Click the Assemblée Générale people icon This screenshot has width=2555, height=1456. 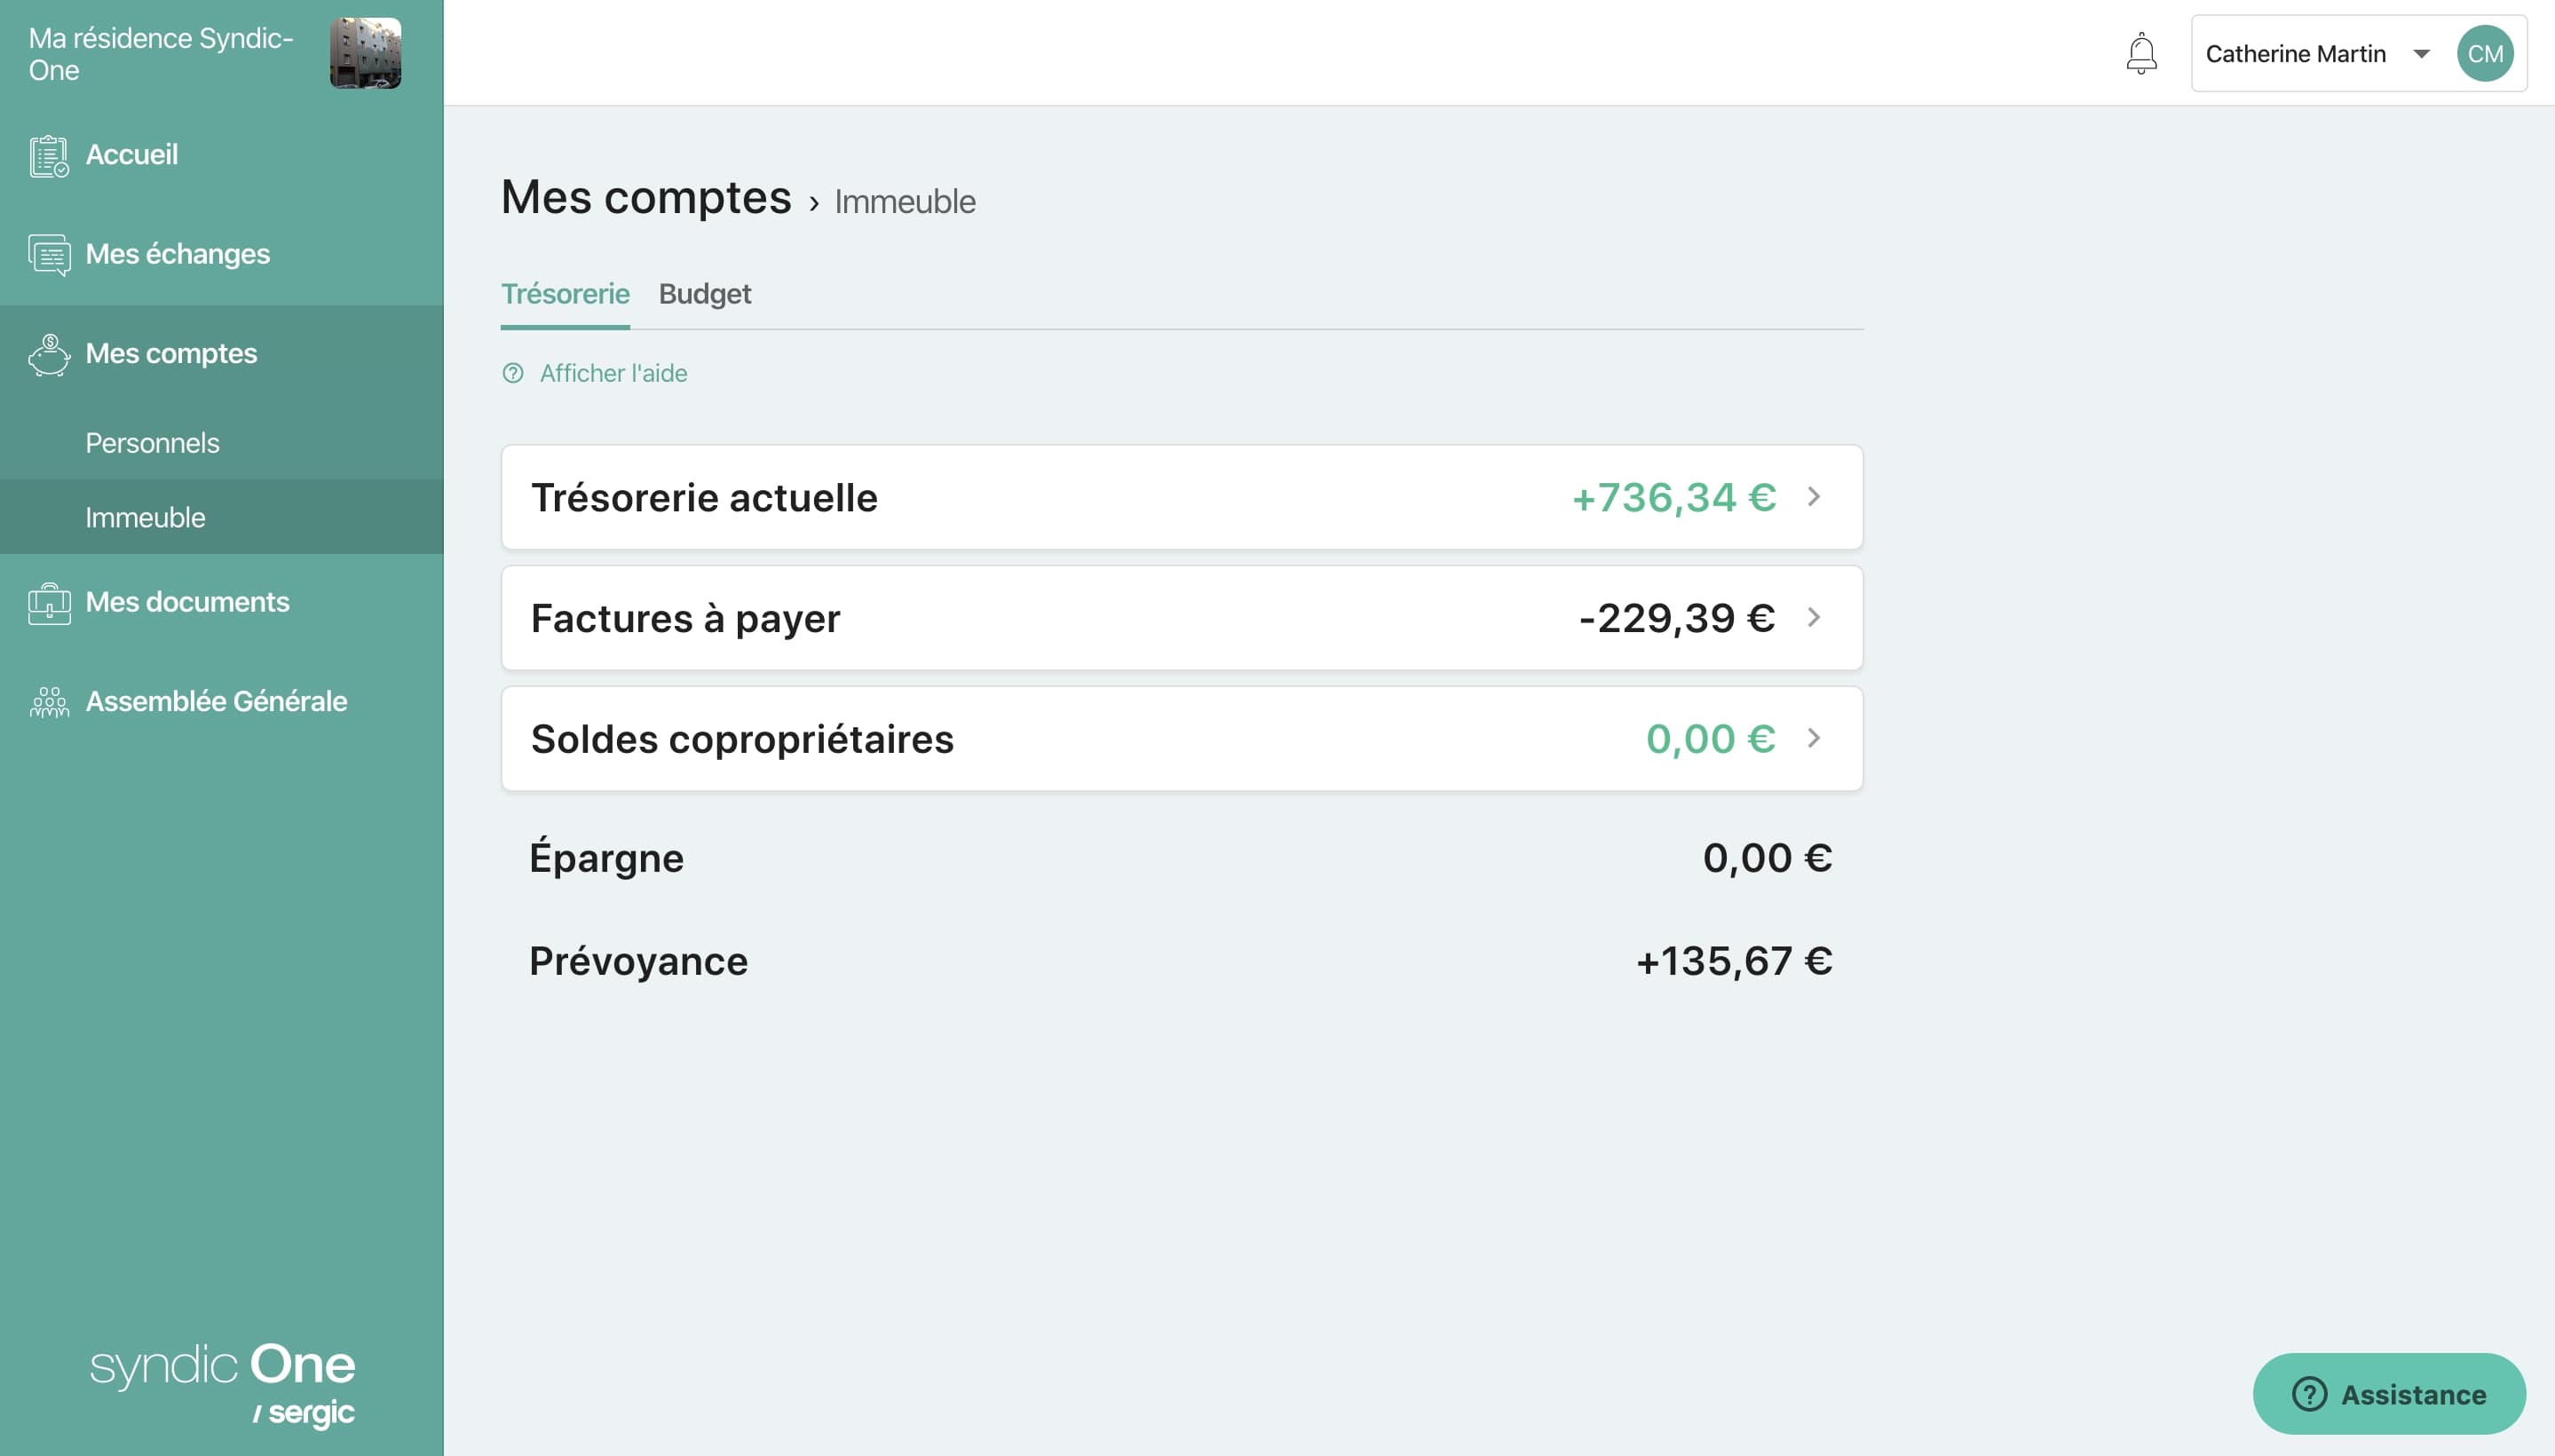(49, 702)
